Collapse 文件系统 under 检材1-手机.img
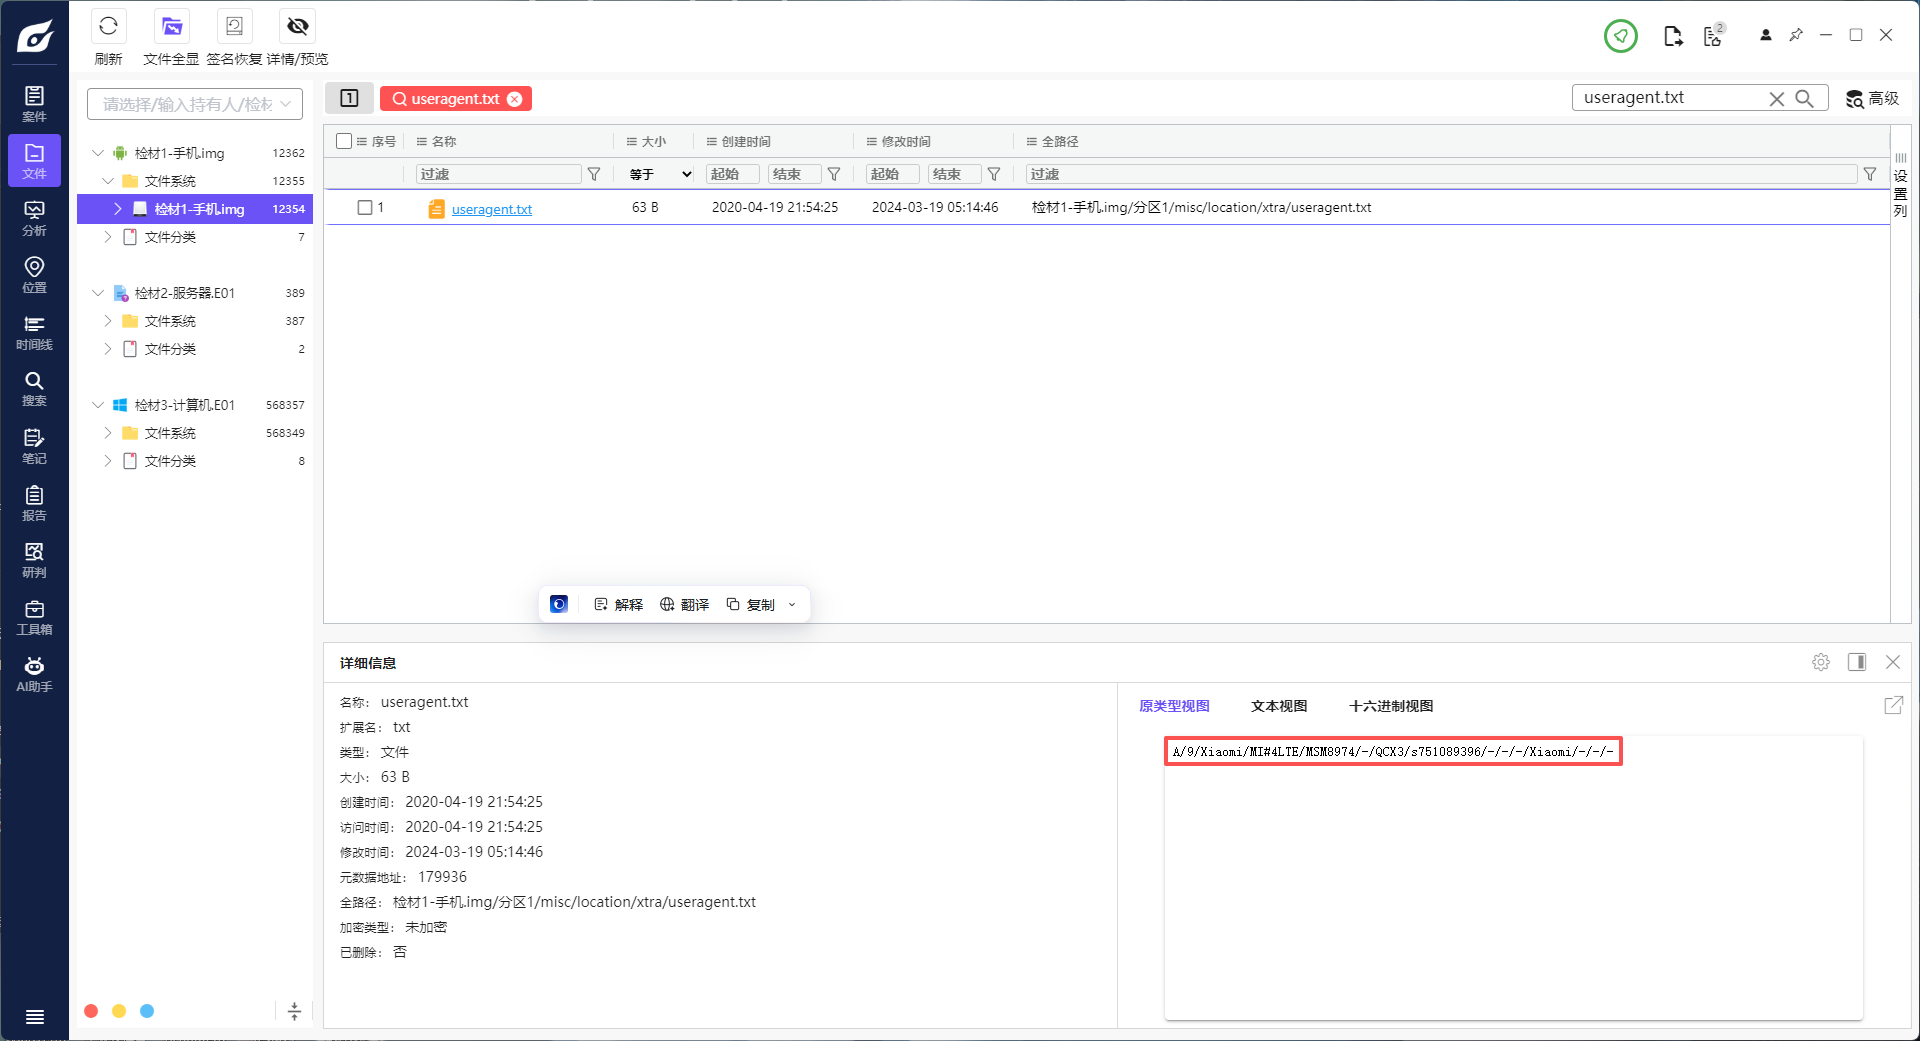1920x1041 pixels. (x=108, y=181)
